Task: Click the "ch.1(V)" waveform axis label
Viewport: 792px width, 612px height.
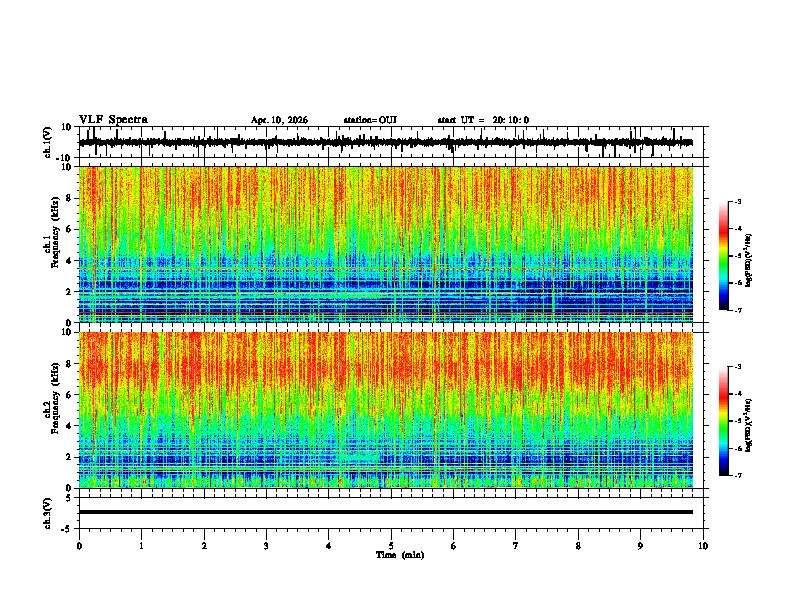Action: (48, 142)
